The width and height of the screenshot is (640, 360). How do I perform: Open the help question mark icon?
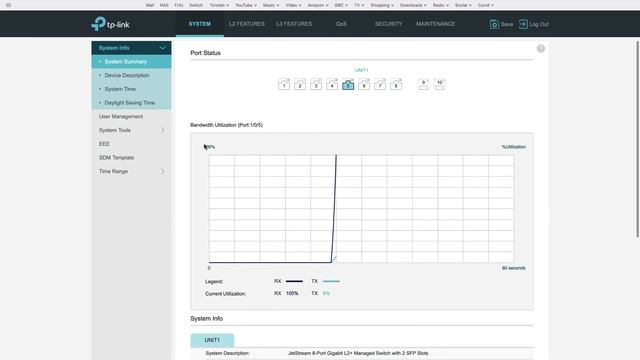540,49
